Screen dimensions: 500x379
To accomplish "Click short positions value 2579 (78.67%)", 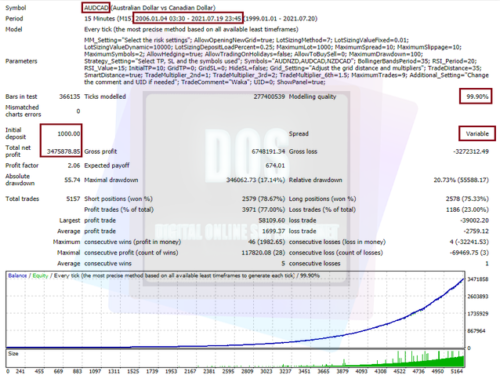I will tap(263, 199).
